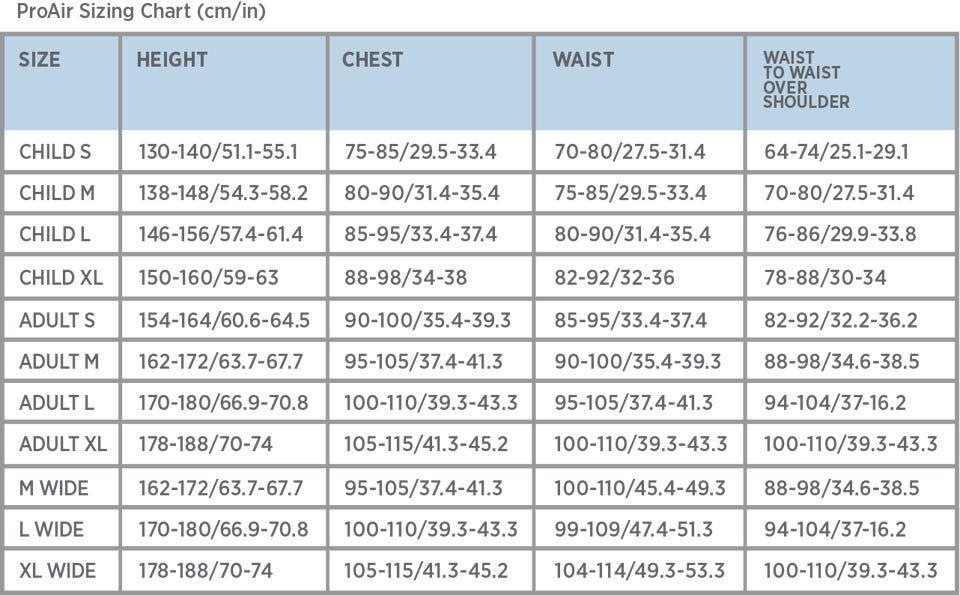The width and height of the screenshot is (960, 595).
Task: Select the CHILD L height cell 146-156/57.4-61.4
Action: click(220, 235)
